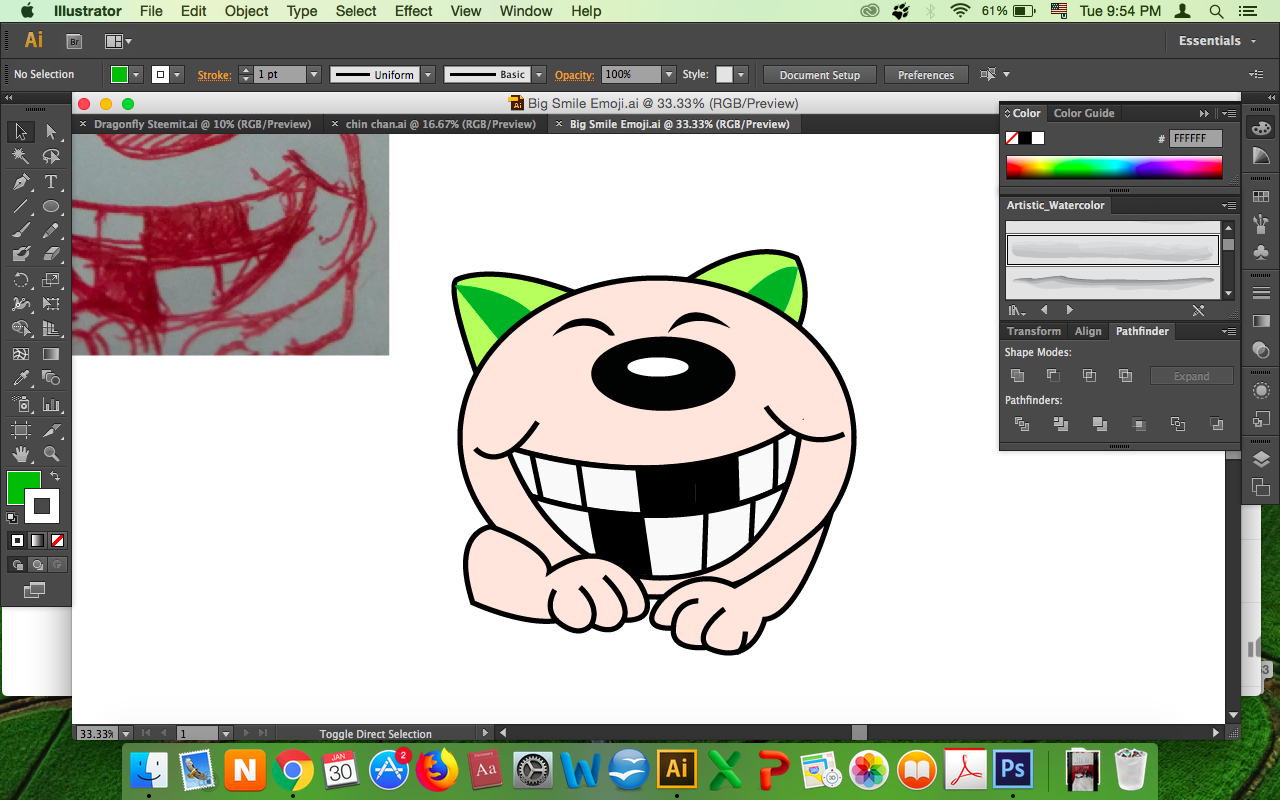Image resolution: width=1280 pixels, height=800 pixels.
Task: Select the Pencil tool
Action: pyautogui.click(x=51, y=230)
